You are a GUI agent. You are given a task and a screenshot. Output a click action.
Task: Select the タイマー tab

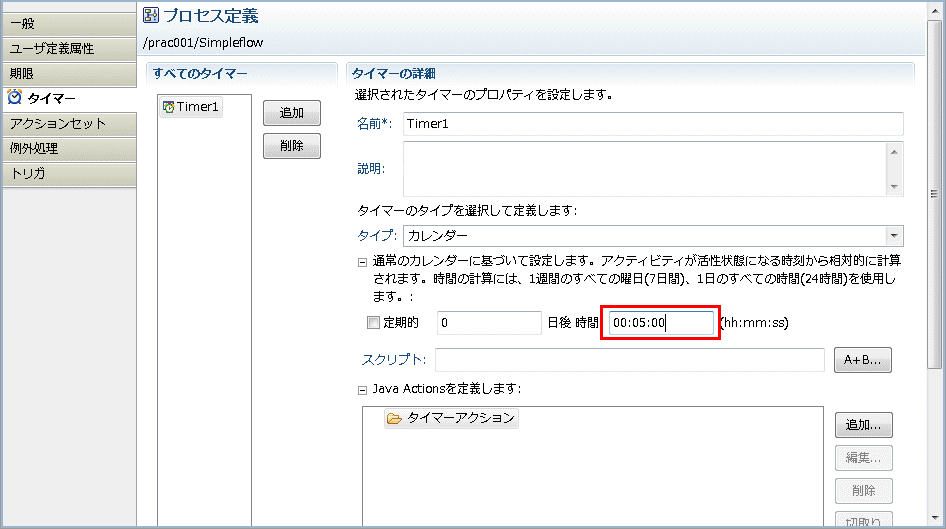[69, 98]
